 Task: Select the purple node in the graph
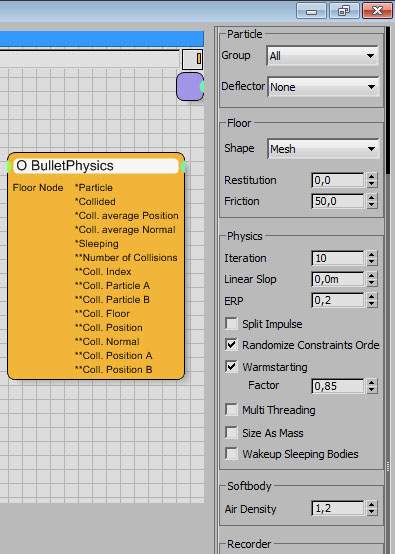(x=190, y=87)
